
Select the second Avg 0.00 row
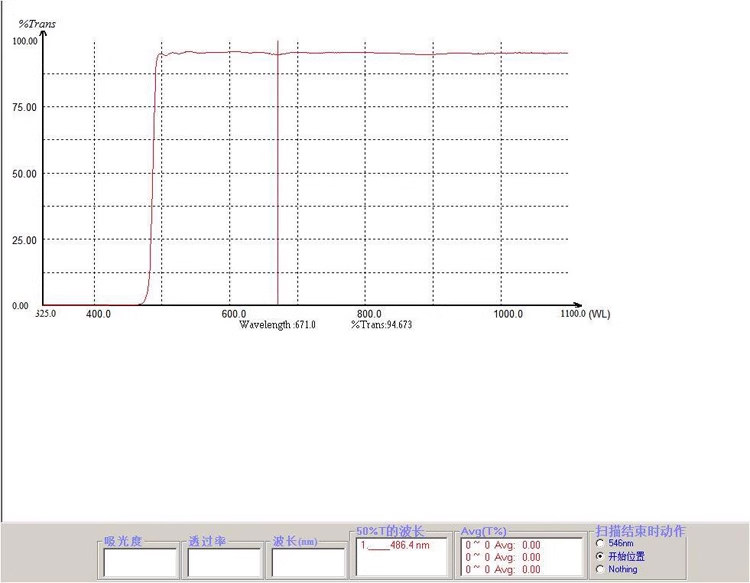[x=503, y=557]
